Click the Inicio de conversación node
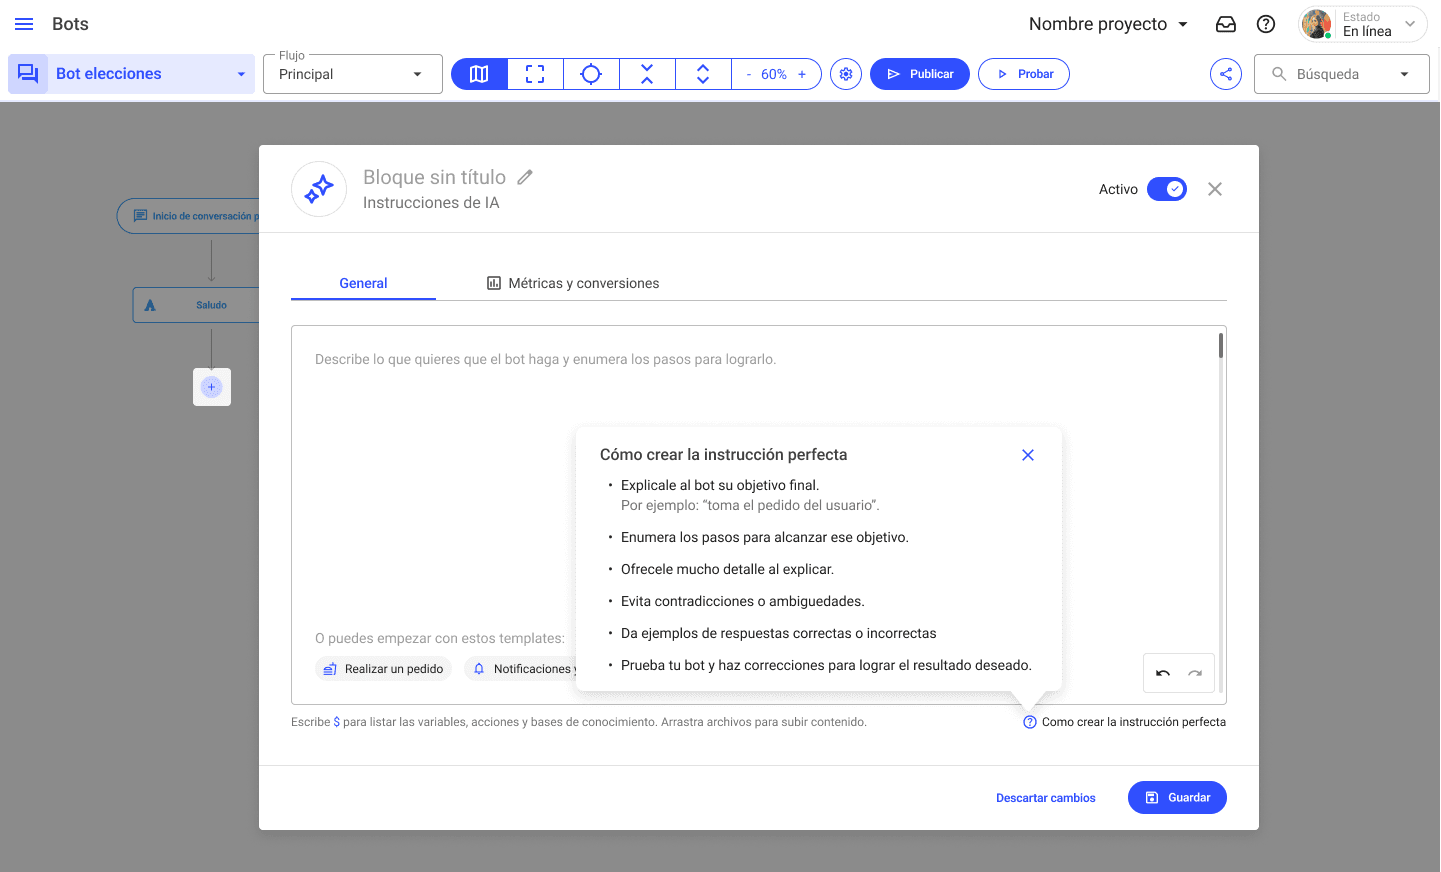Image resolution: width=1441 pixels, height=872 pixels. click(x=188, y=216)
